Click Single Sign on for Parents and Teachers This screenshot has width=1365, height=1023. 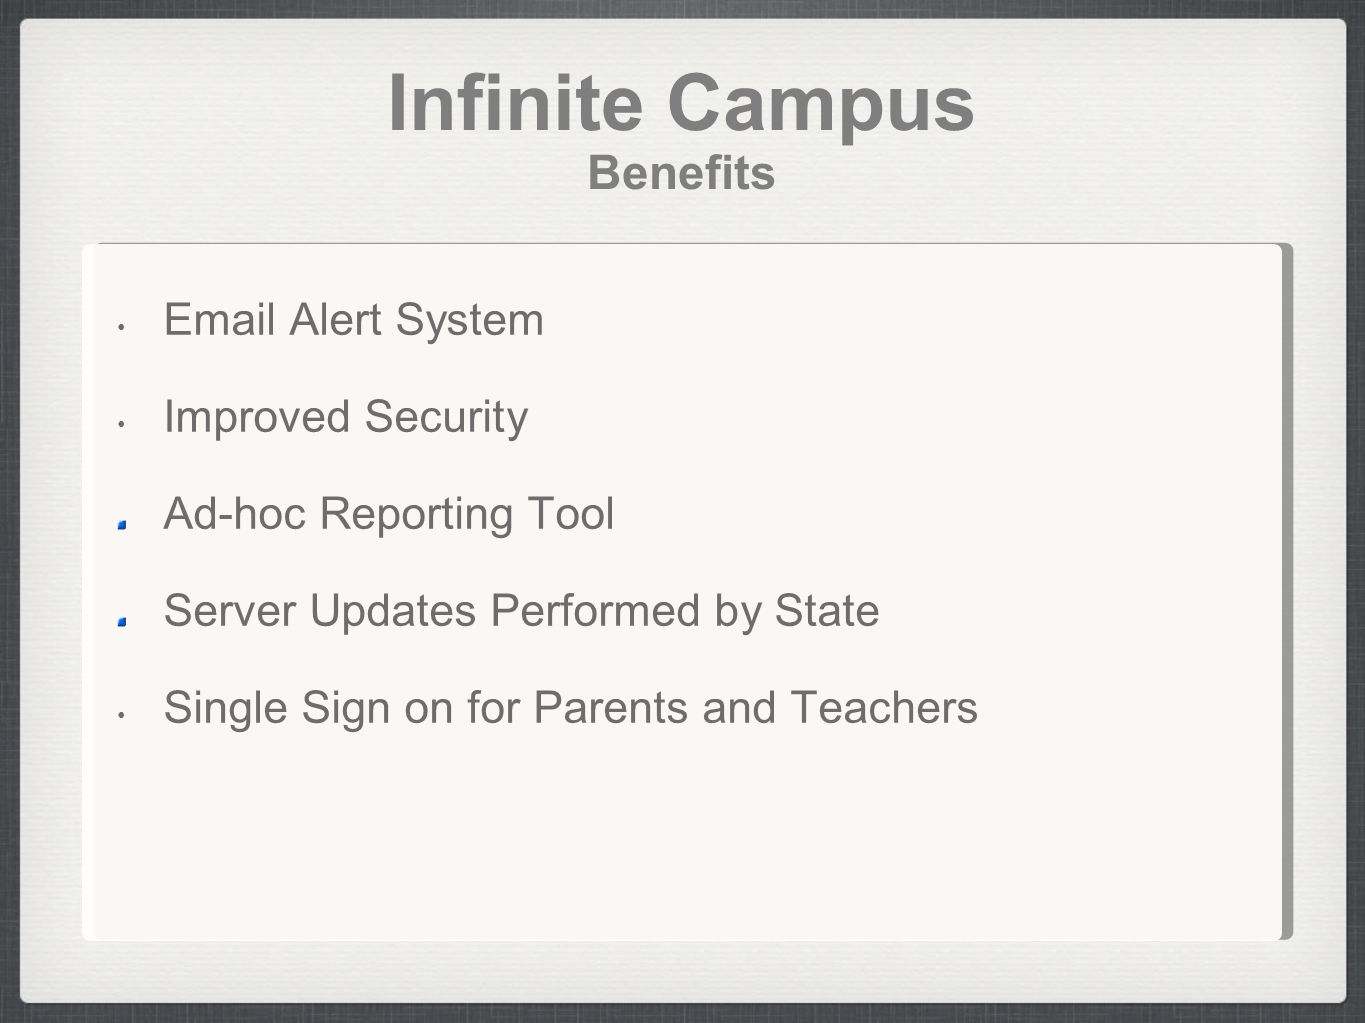pyautogui.click(x=571, y=708)
